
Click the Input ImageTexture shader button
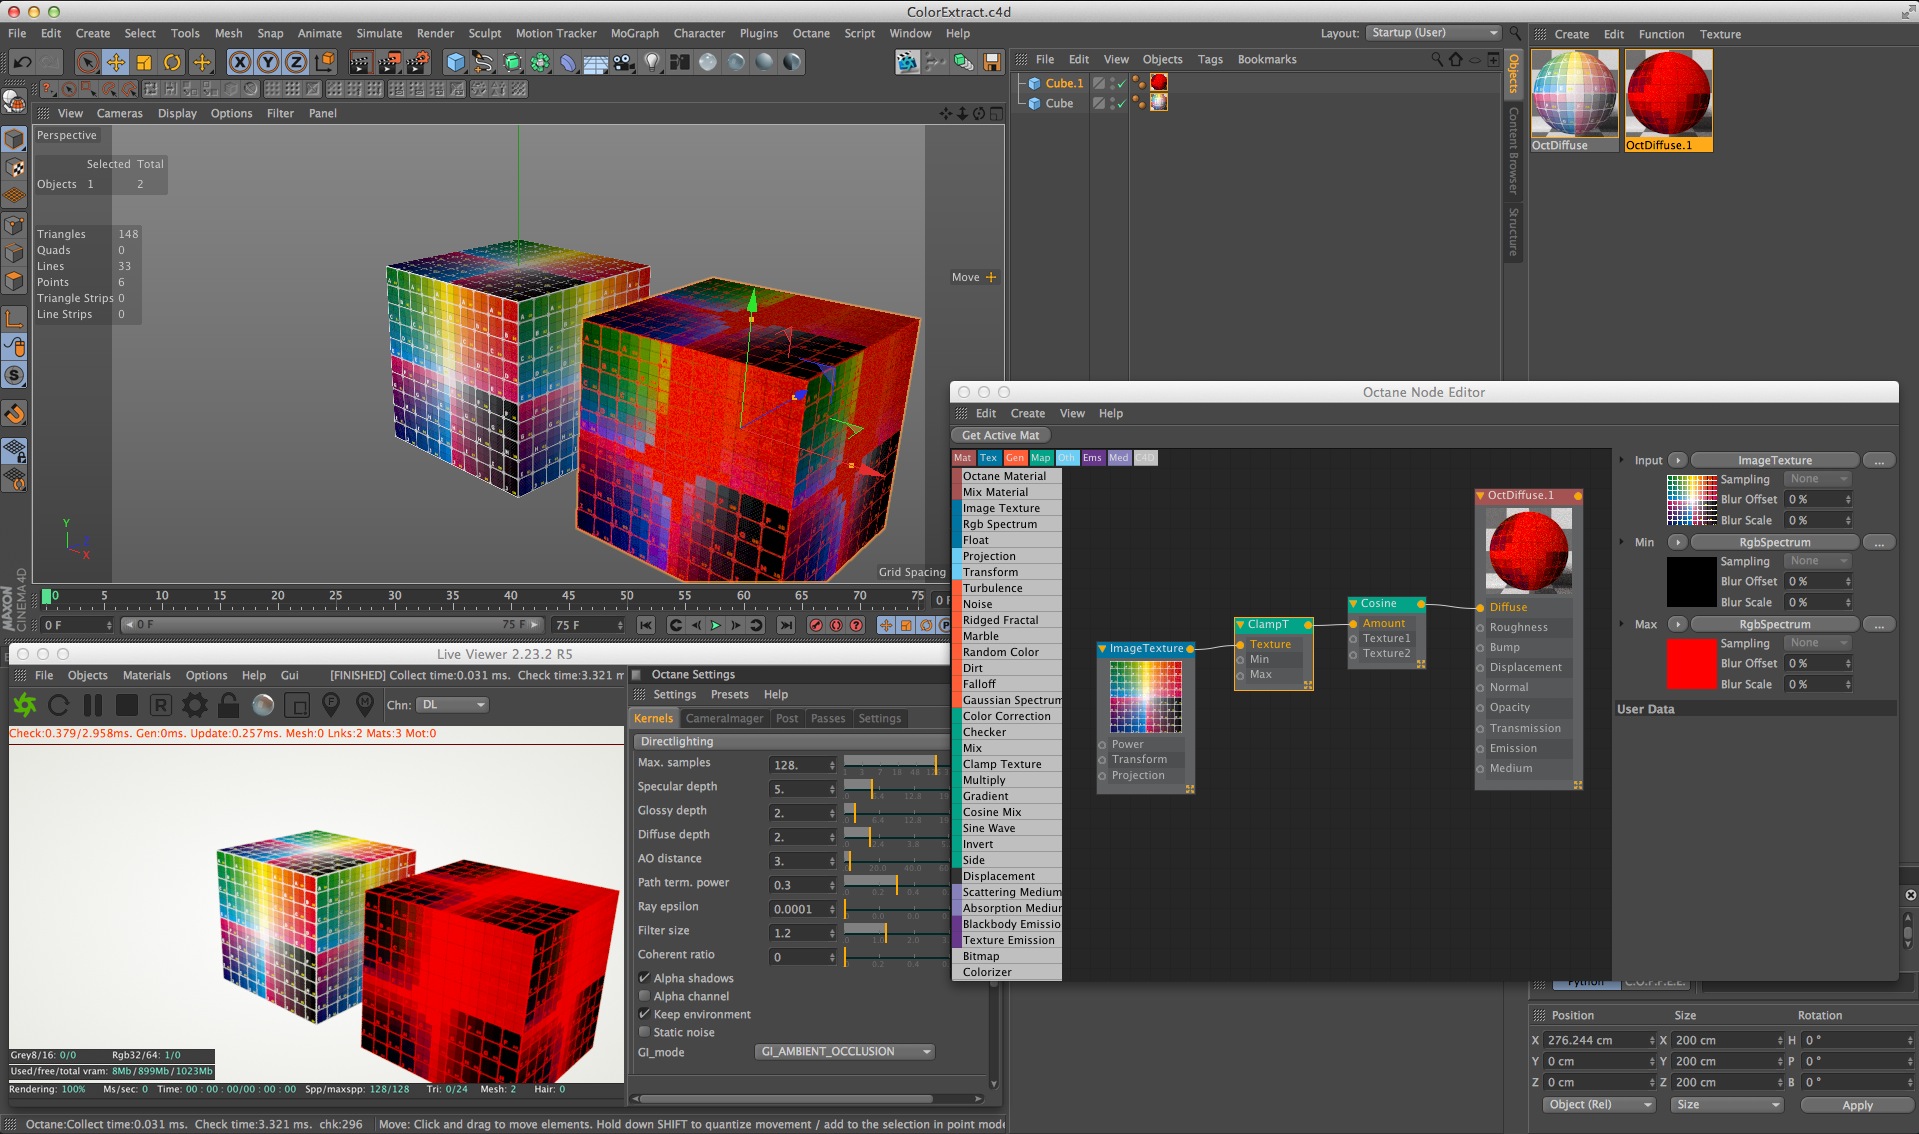(x=1775, y=461)
